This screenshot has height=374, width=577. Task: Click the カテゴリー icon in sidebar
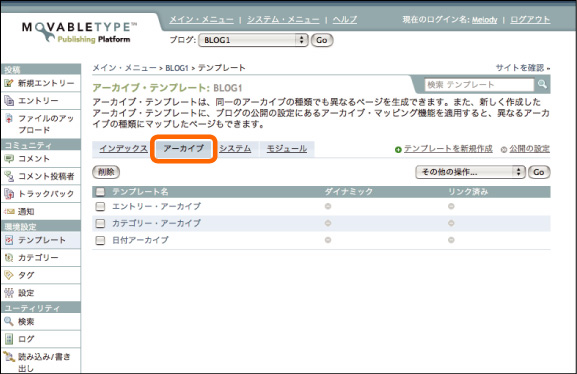(x=9, y=258)
